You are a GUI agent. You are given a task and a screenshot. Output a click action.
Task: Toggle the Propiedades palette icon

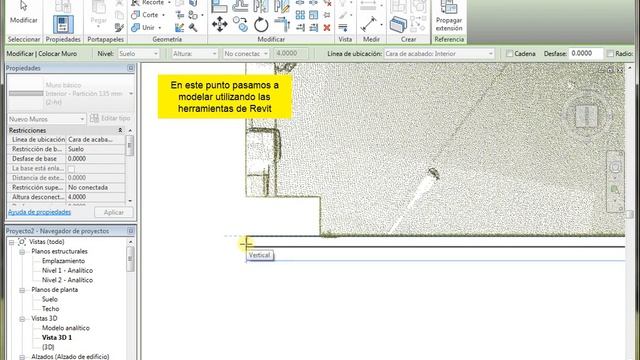(63, 24)
